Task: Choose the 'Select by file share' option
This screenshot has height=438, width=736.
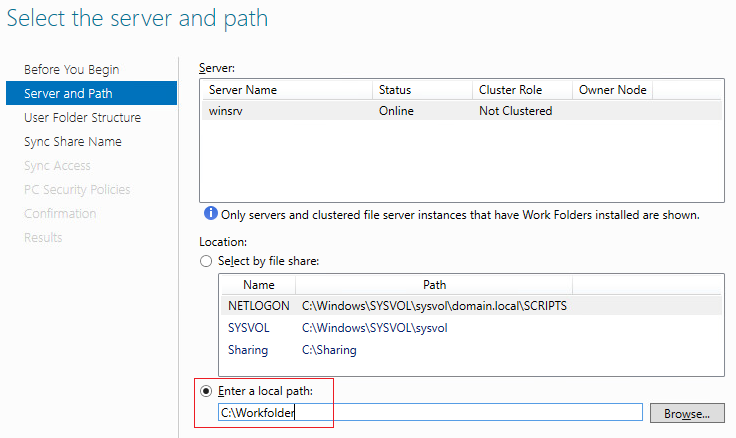Action: 207,261
